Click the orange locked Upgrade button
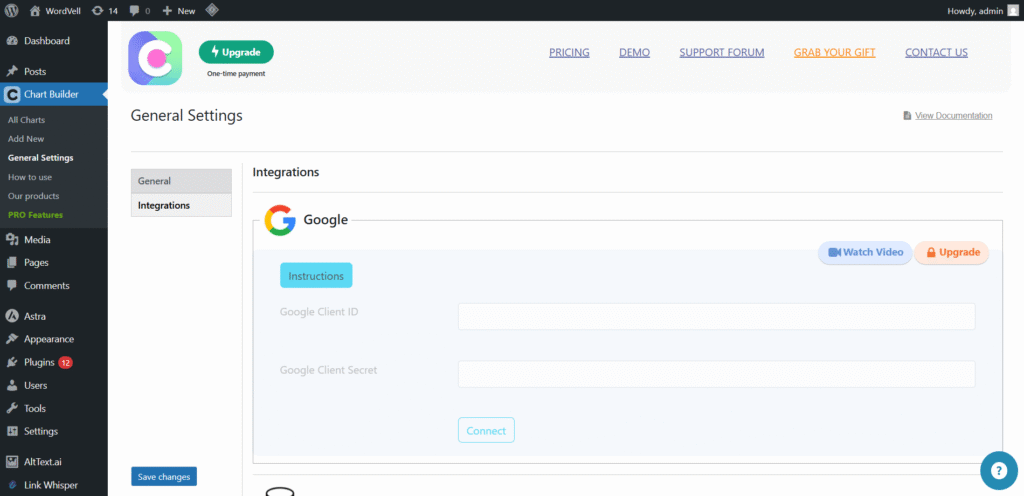This screenshot has height=496, width=1024. click(952, 253)
